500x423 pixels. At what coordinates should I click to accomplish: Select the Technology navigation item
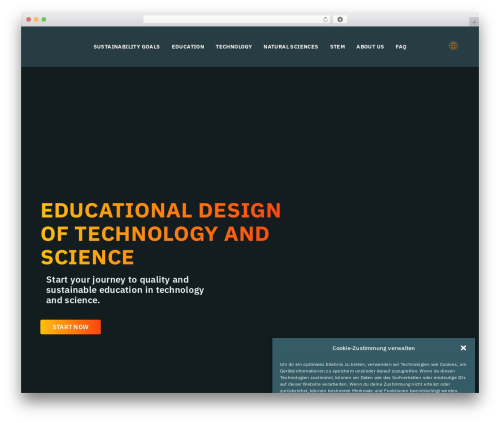click(x=234, y=47)
